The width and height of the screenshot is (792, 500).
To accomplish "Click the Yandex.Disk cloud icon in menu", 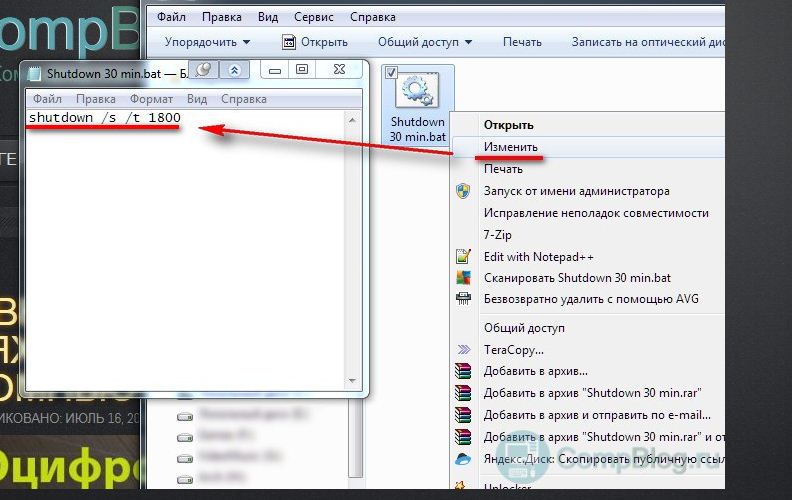I will click(463, 459).
